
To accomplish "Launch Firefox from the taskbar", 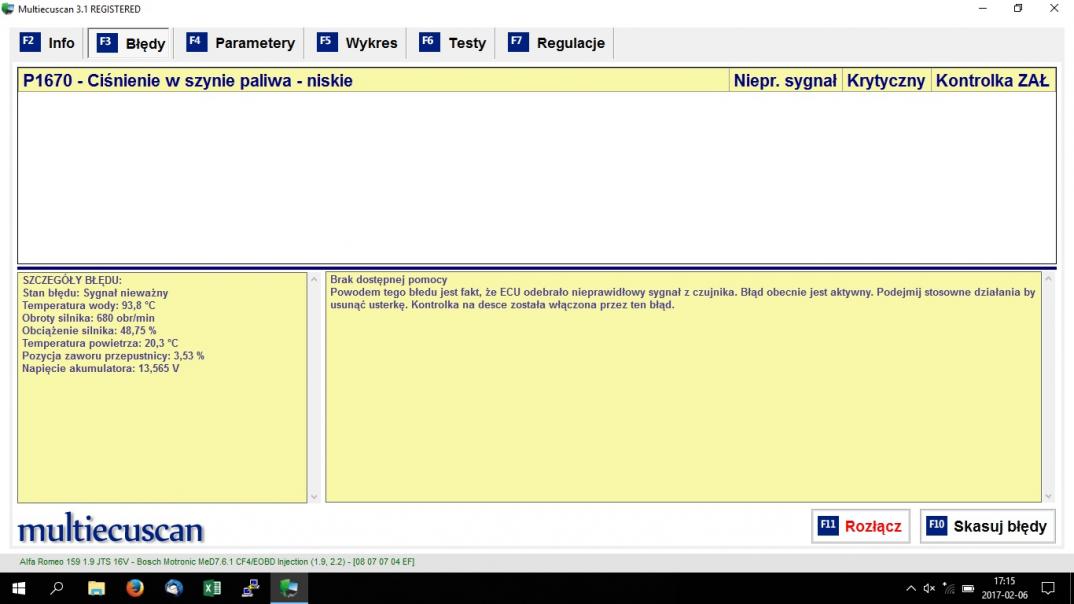I will coord(135,588).
